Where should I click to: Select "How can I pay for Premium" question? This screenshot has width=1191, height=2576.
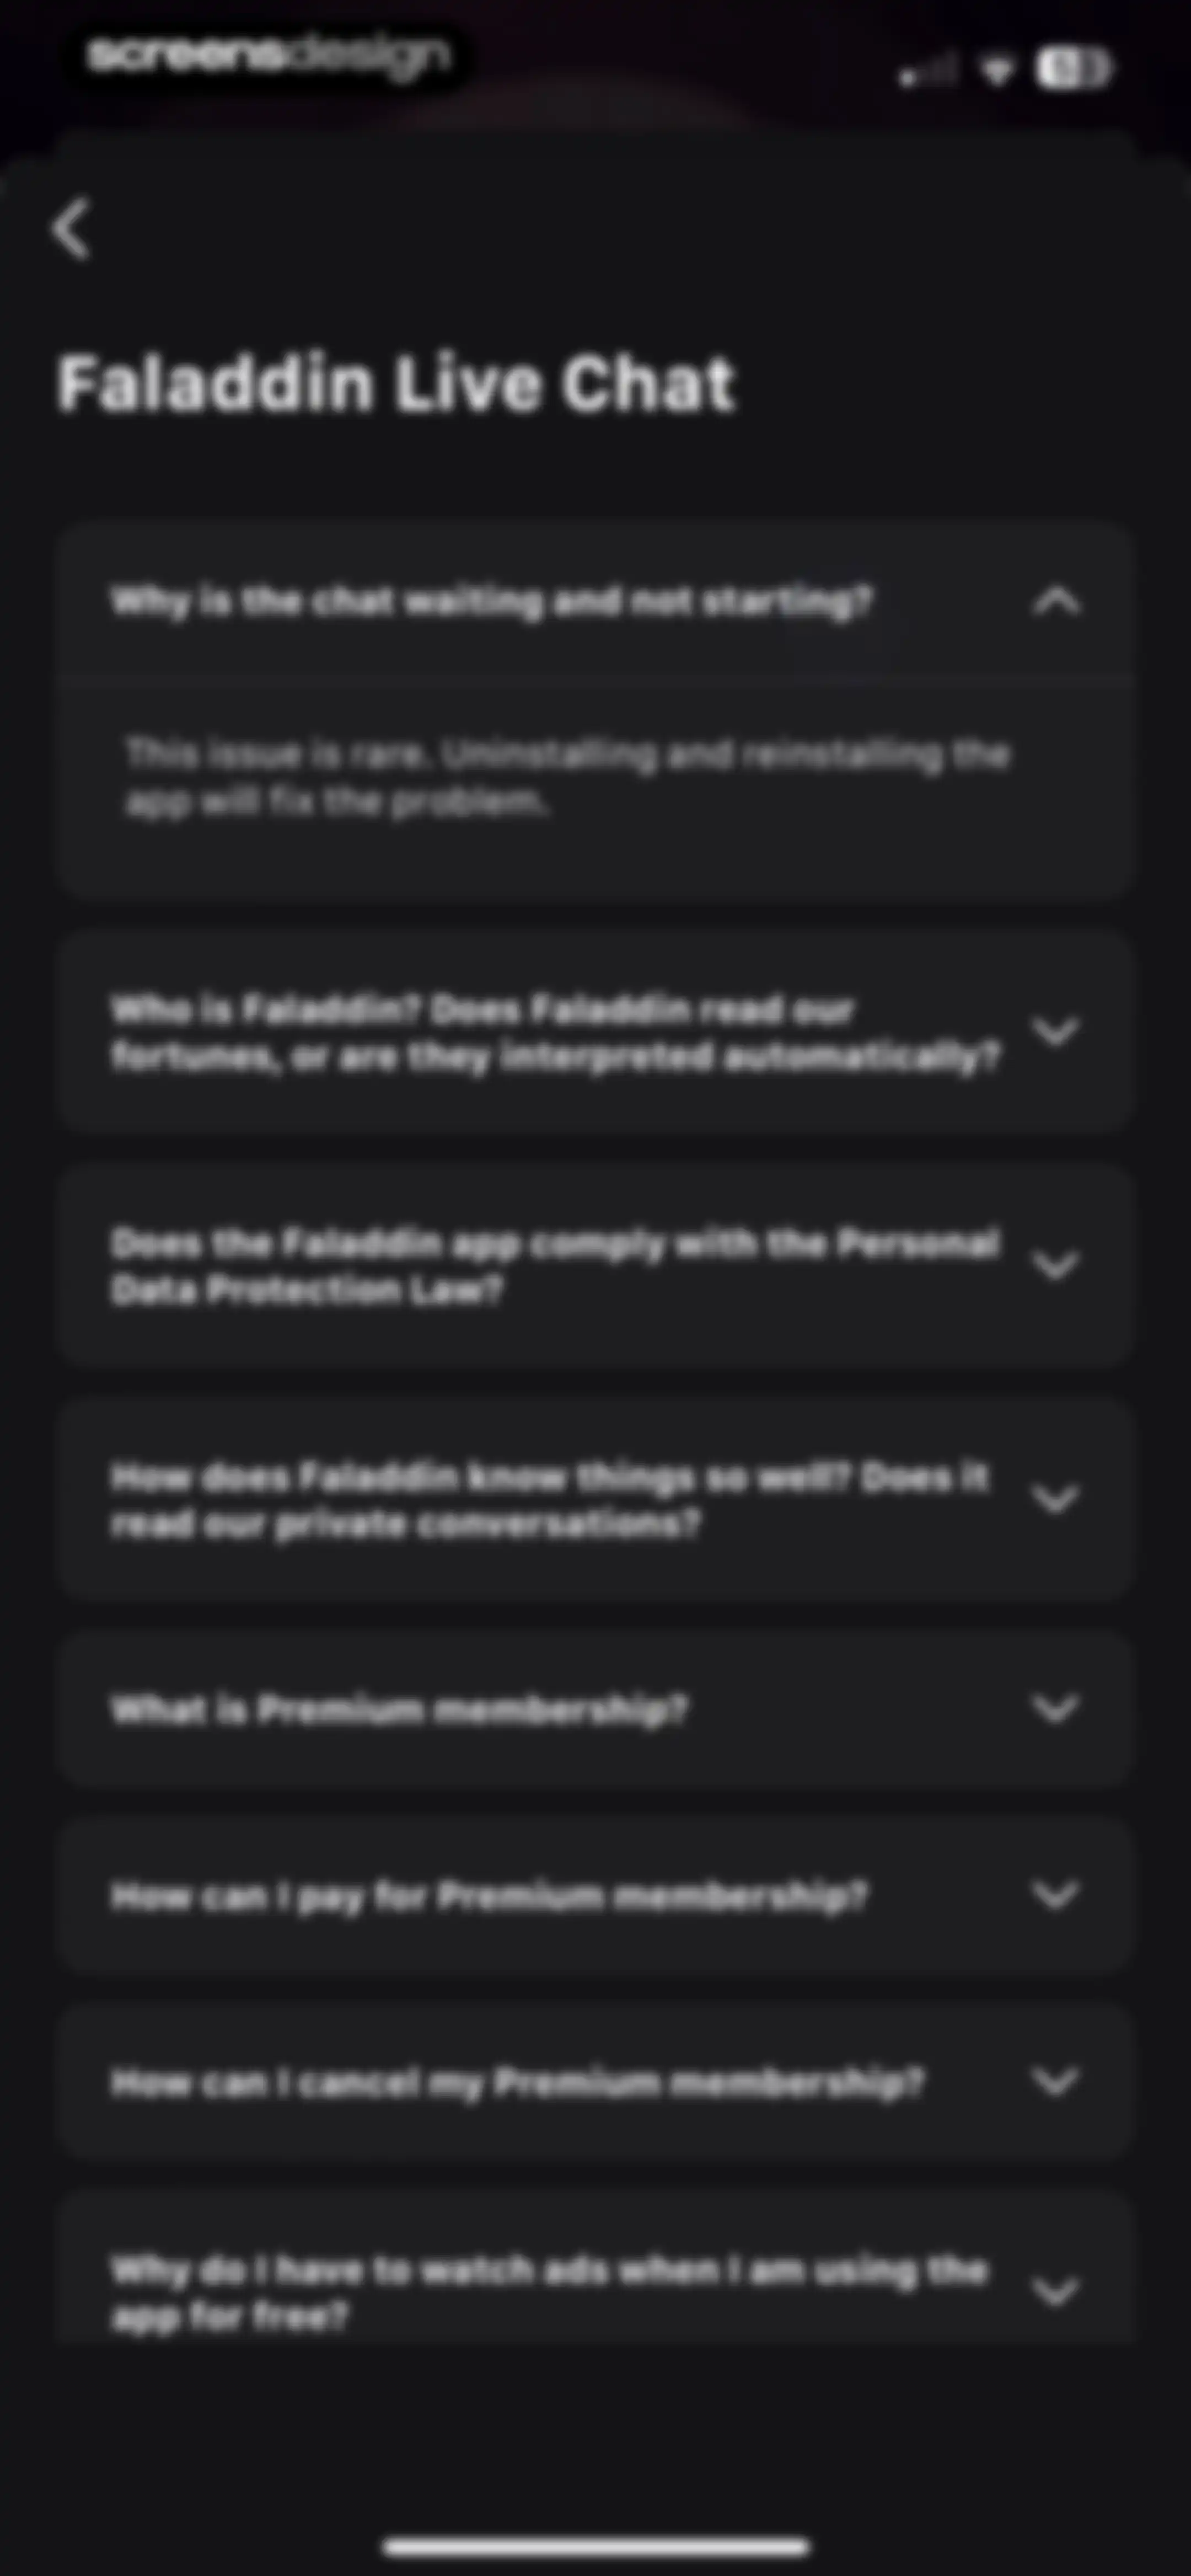(595, 1895)
